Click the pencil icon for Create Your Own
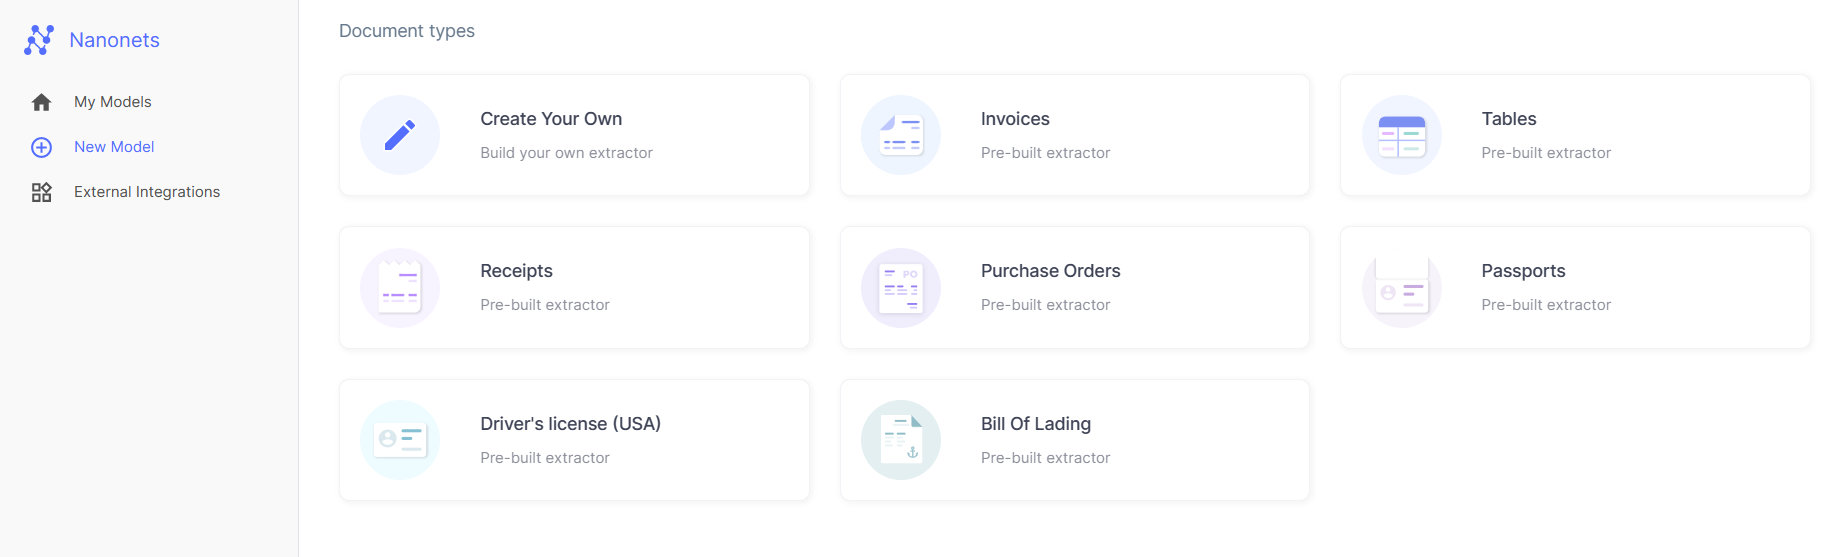Viewport: 1828px width, 557px height. coord(400,135)
